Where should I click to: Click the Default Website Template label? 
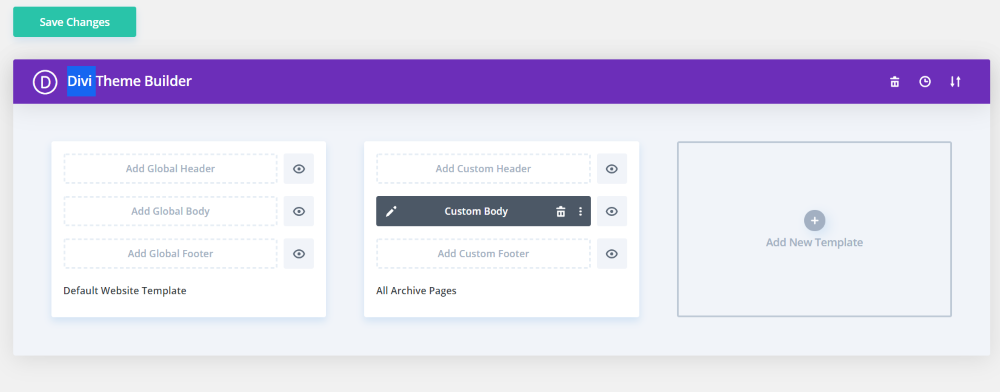(125, 291)
